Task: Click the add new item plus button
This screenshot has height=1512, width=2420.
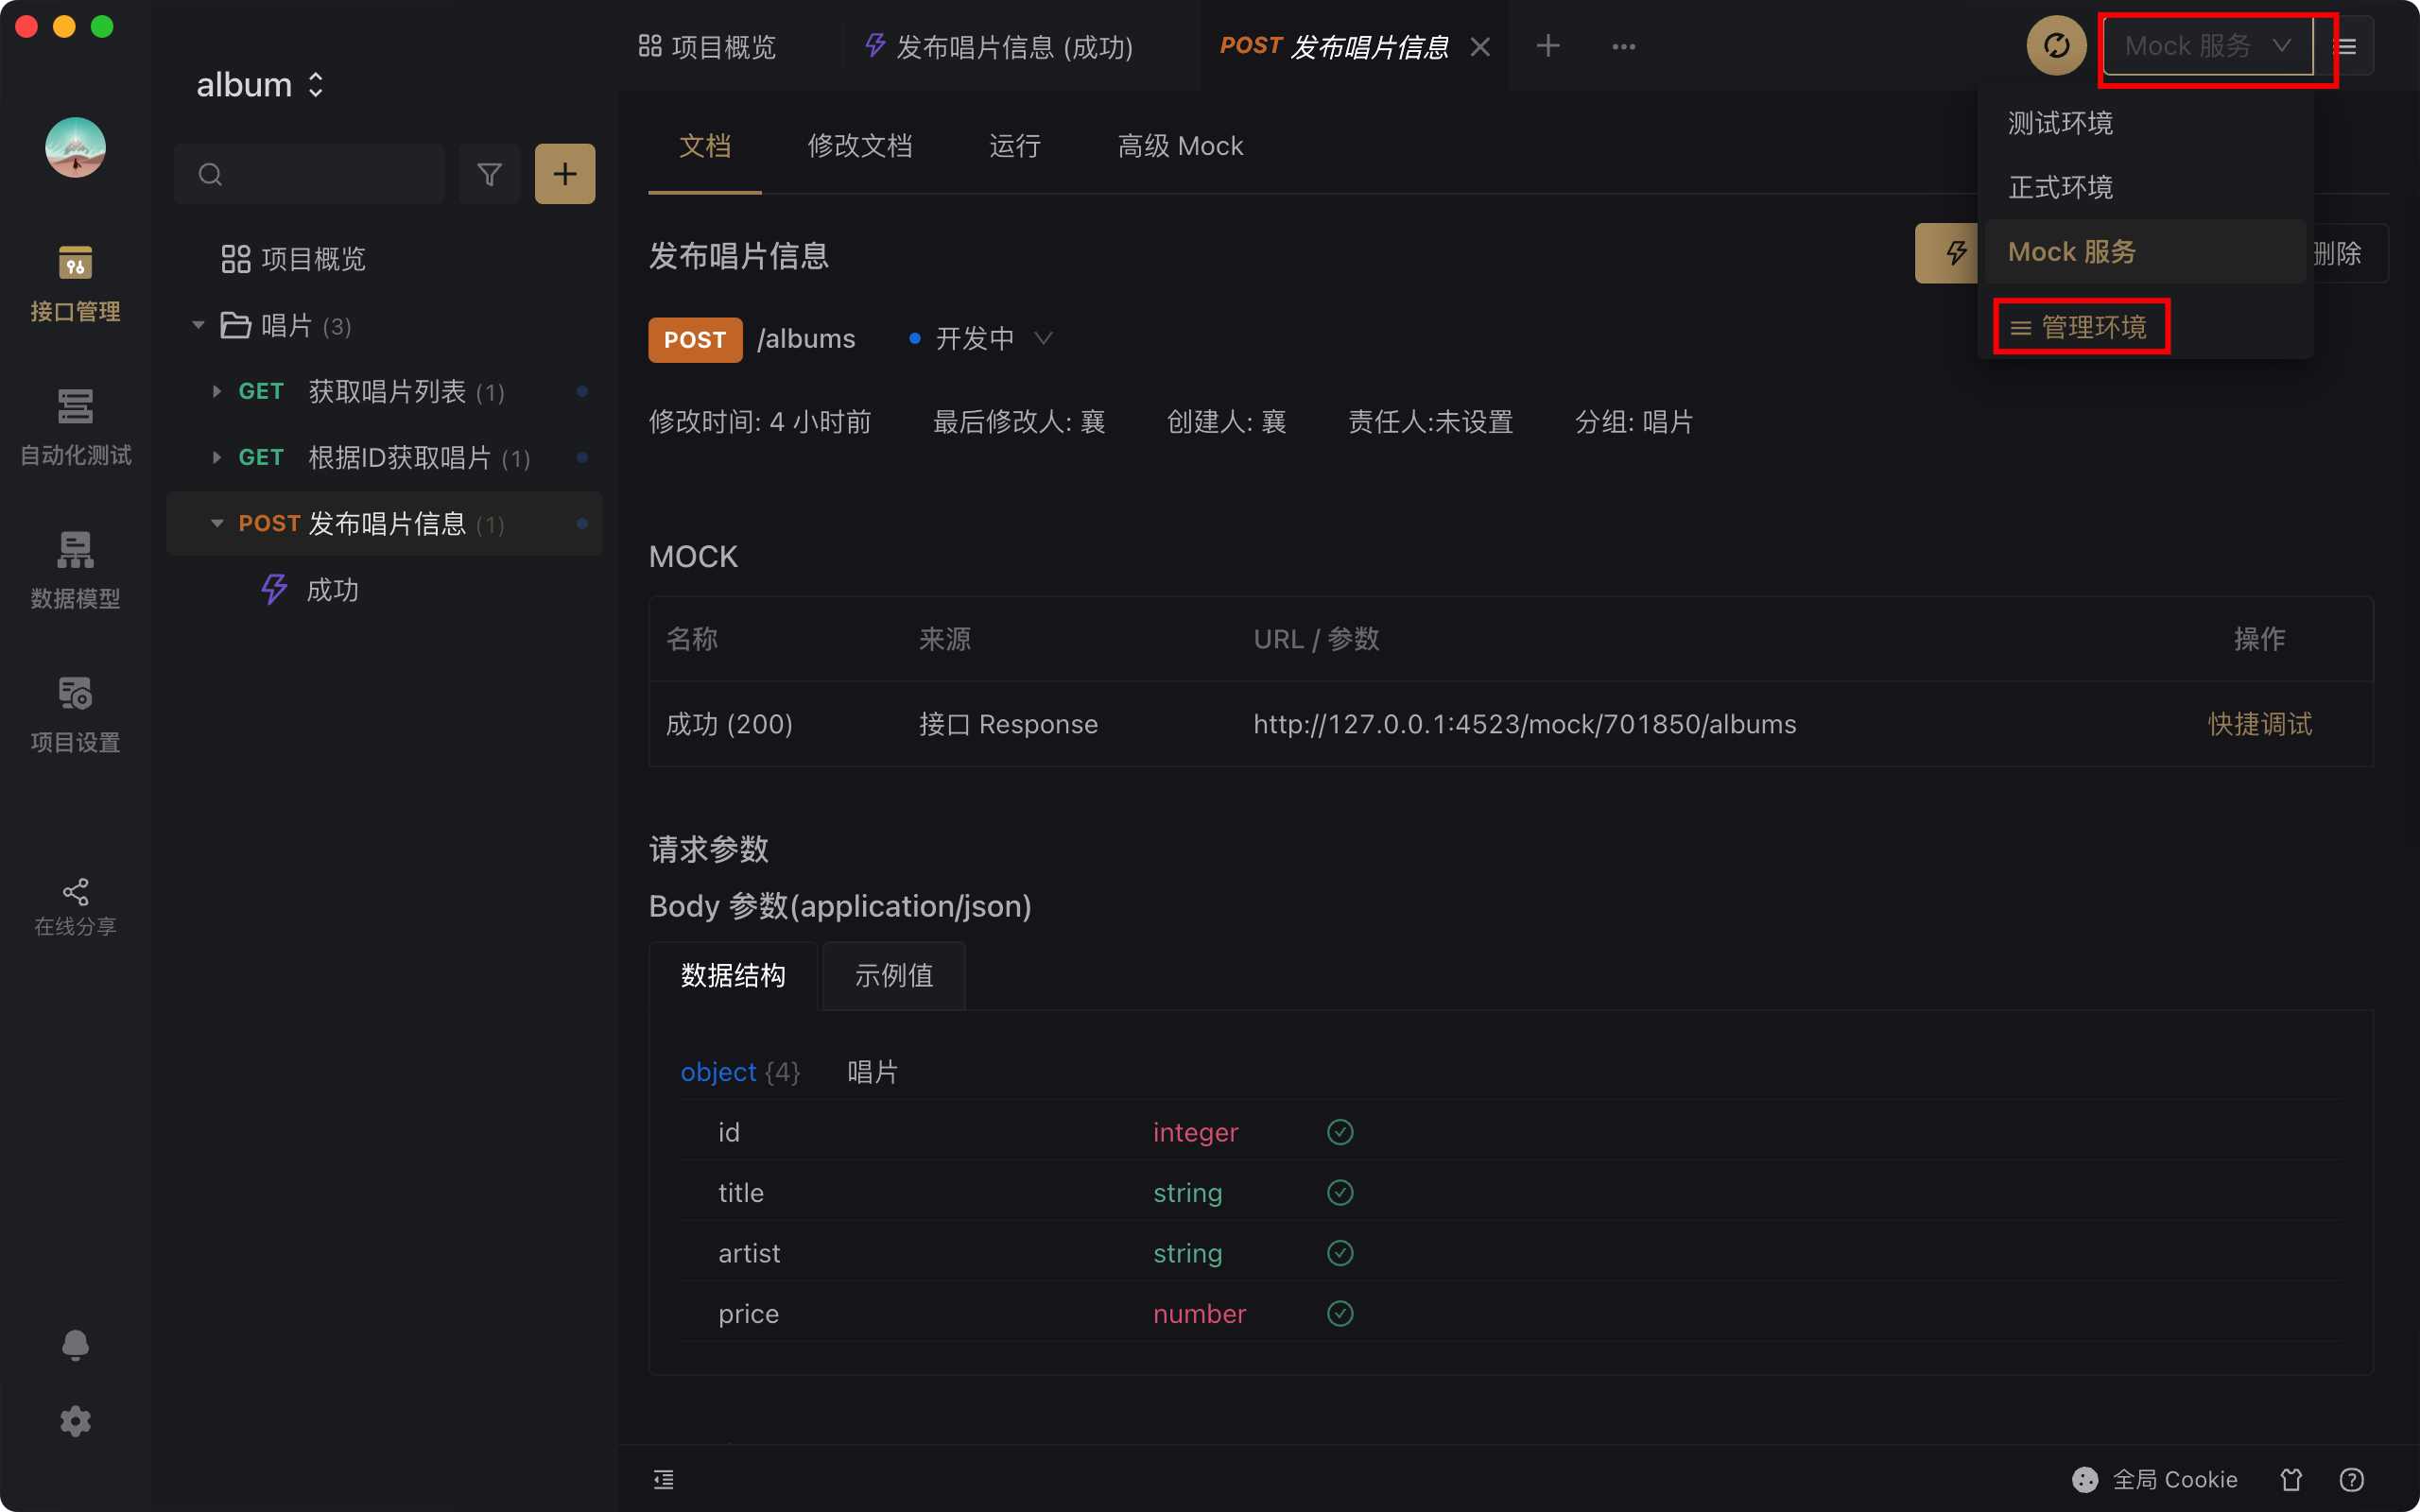Action: click(564, 174)
